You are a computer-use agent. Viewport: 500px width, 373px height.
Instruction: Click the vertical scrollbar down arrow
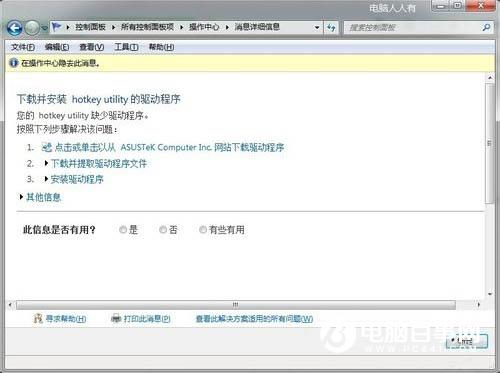490,294
